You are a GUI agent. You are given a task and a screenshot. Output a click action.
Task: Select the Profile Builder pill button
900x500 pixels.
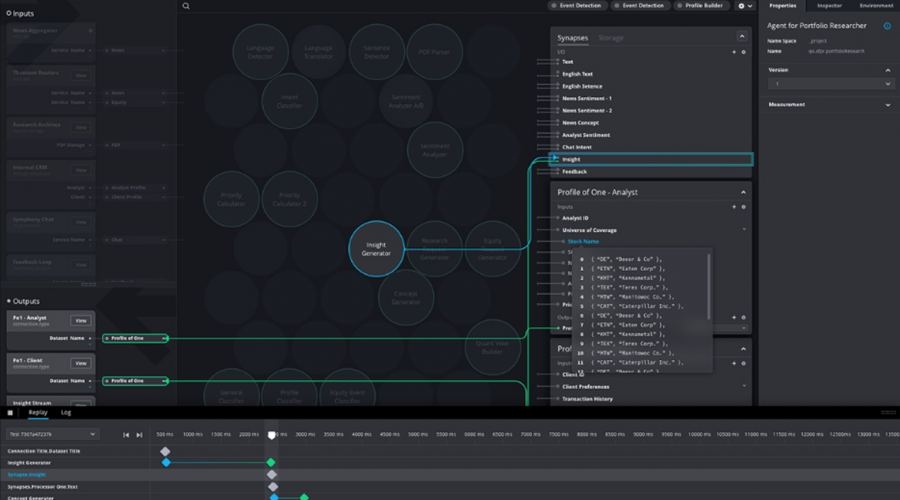pos(704,6)
